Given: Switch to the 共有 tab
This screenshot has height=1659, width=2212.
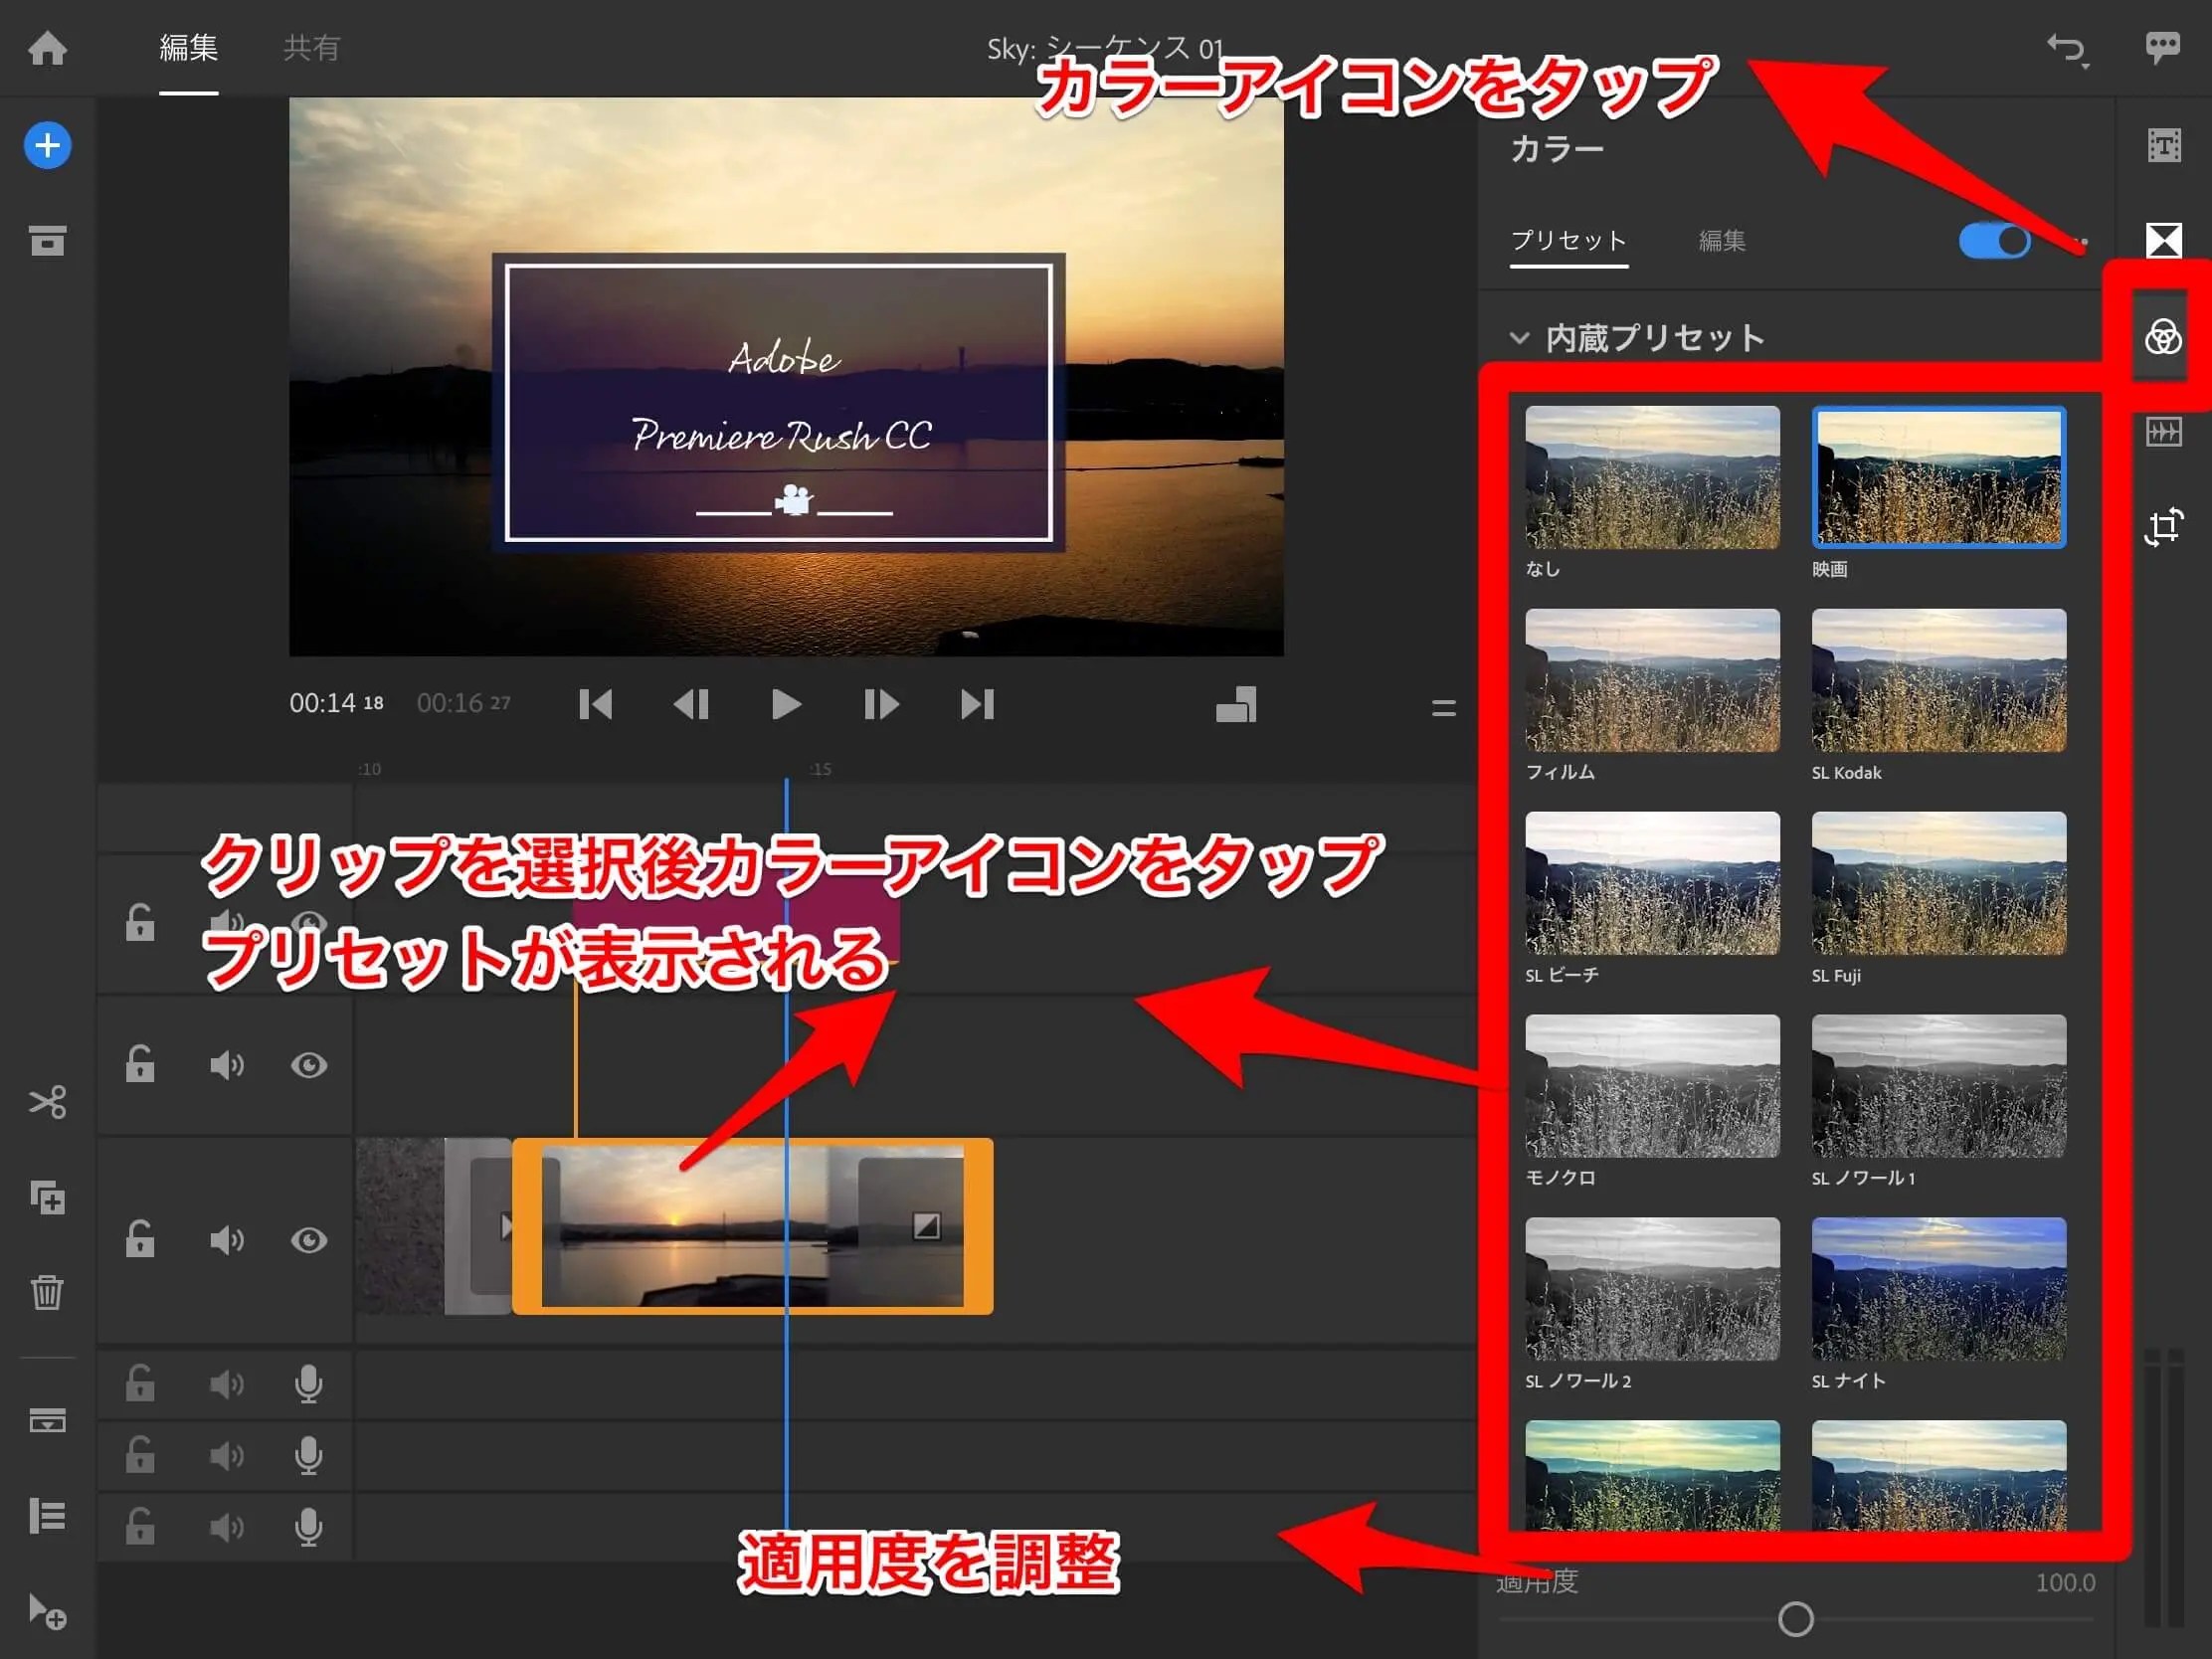Looking at the screenshot, I should point(313,47).
